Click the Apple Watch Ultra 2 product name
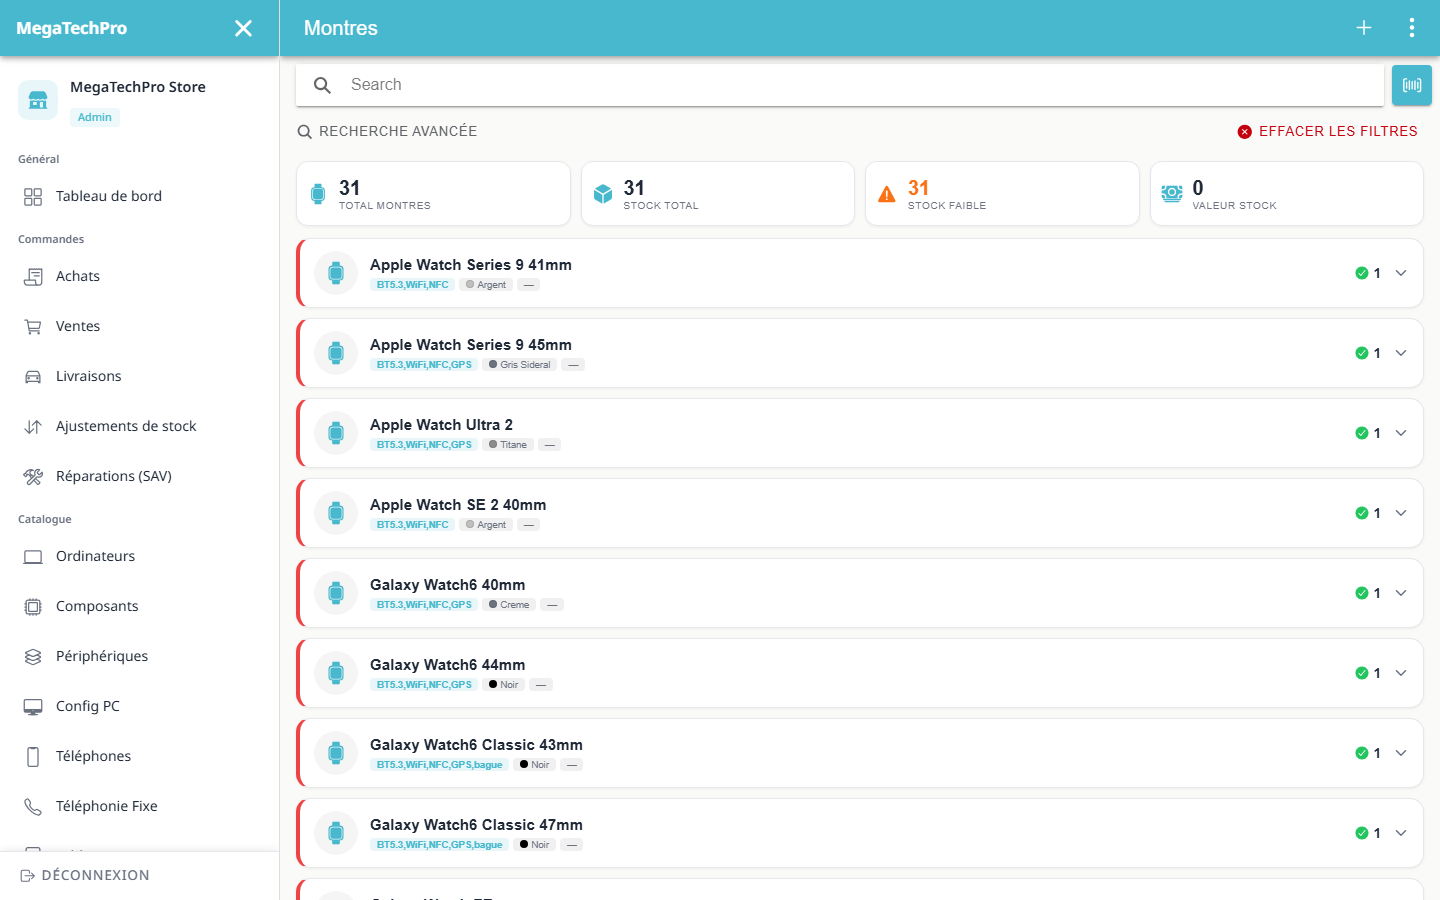1440x900 pixels. click(x=441, y=425)
